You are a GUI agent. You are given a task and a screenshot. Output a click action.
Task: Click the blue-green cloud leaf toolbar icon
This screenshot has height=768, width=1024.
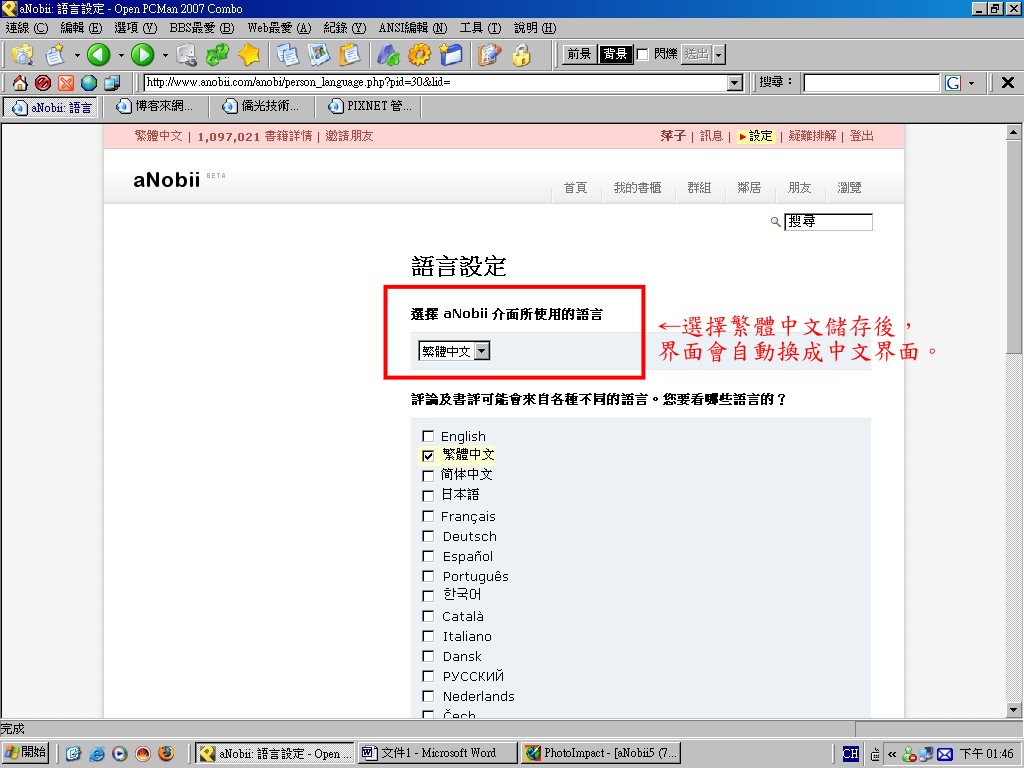pyautogui.click(x=388, y=55)
